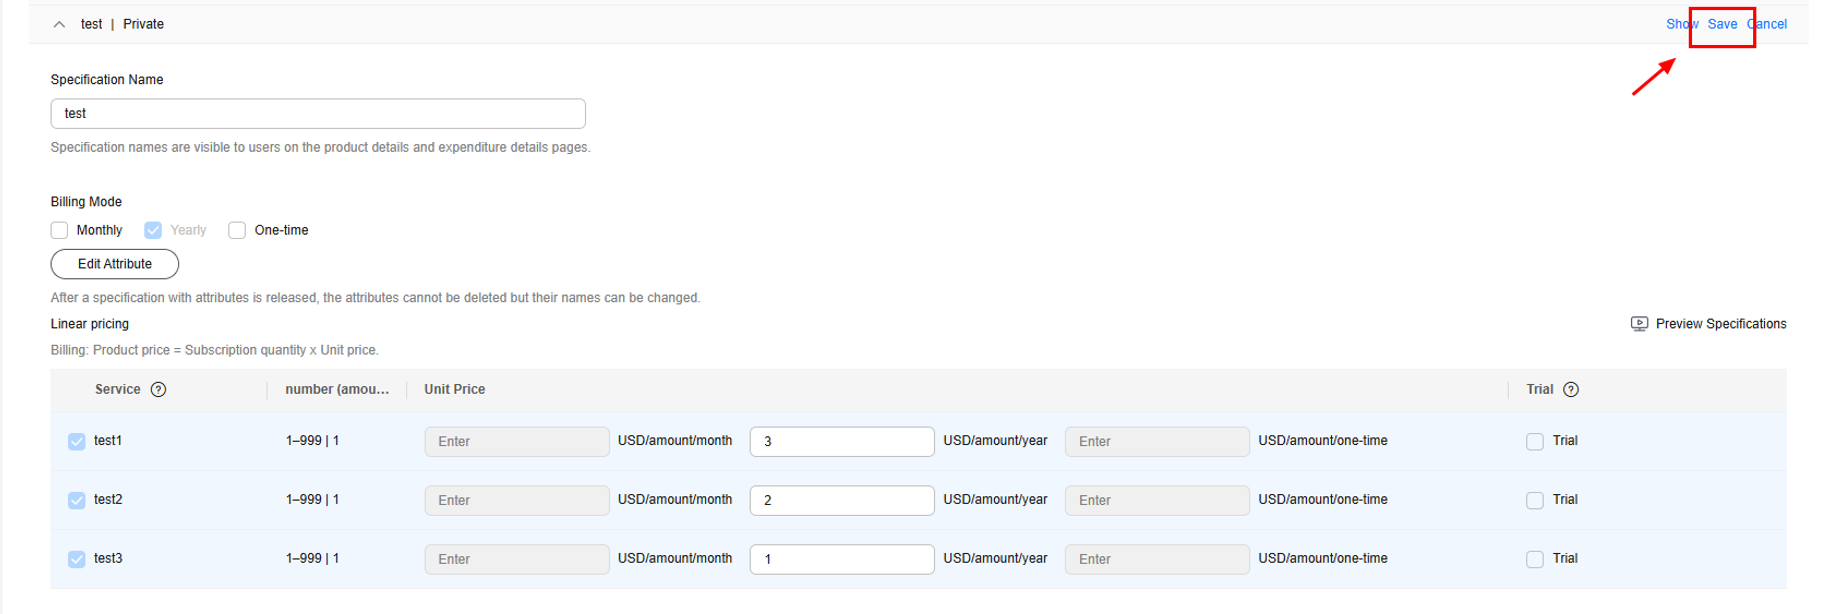Click the Preview Specifications icon
The width and height of the screenshot is (1823, 614).
tap(1639, 324)
